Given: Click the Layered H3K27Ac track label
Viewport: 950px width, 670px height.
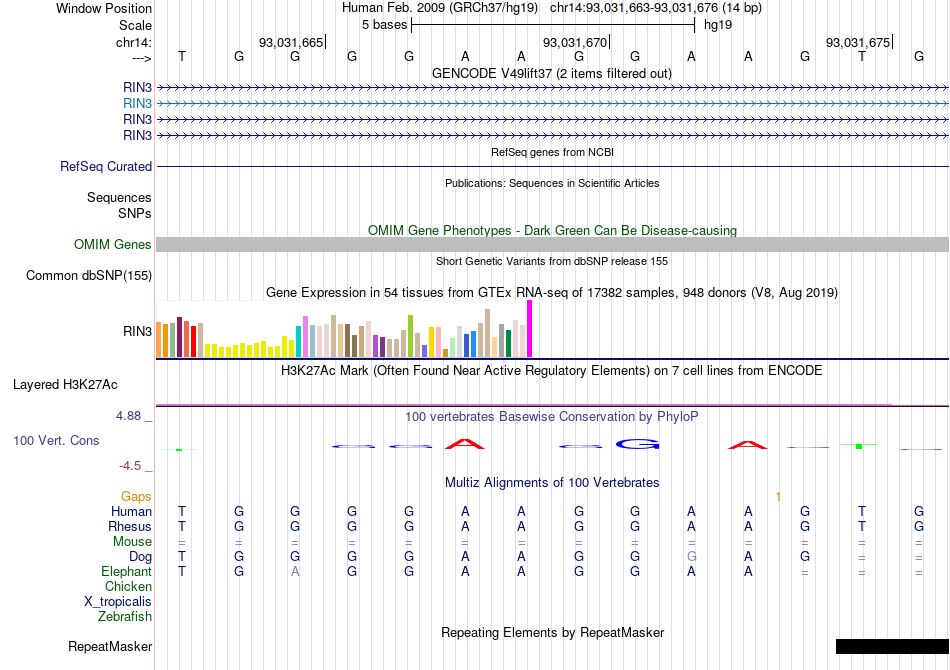Looking at the screenshot, I should pyautogui.click(x=65, y=384).
